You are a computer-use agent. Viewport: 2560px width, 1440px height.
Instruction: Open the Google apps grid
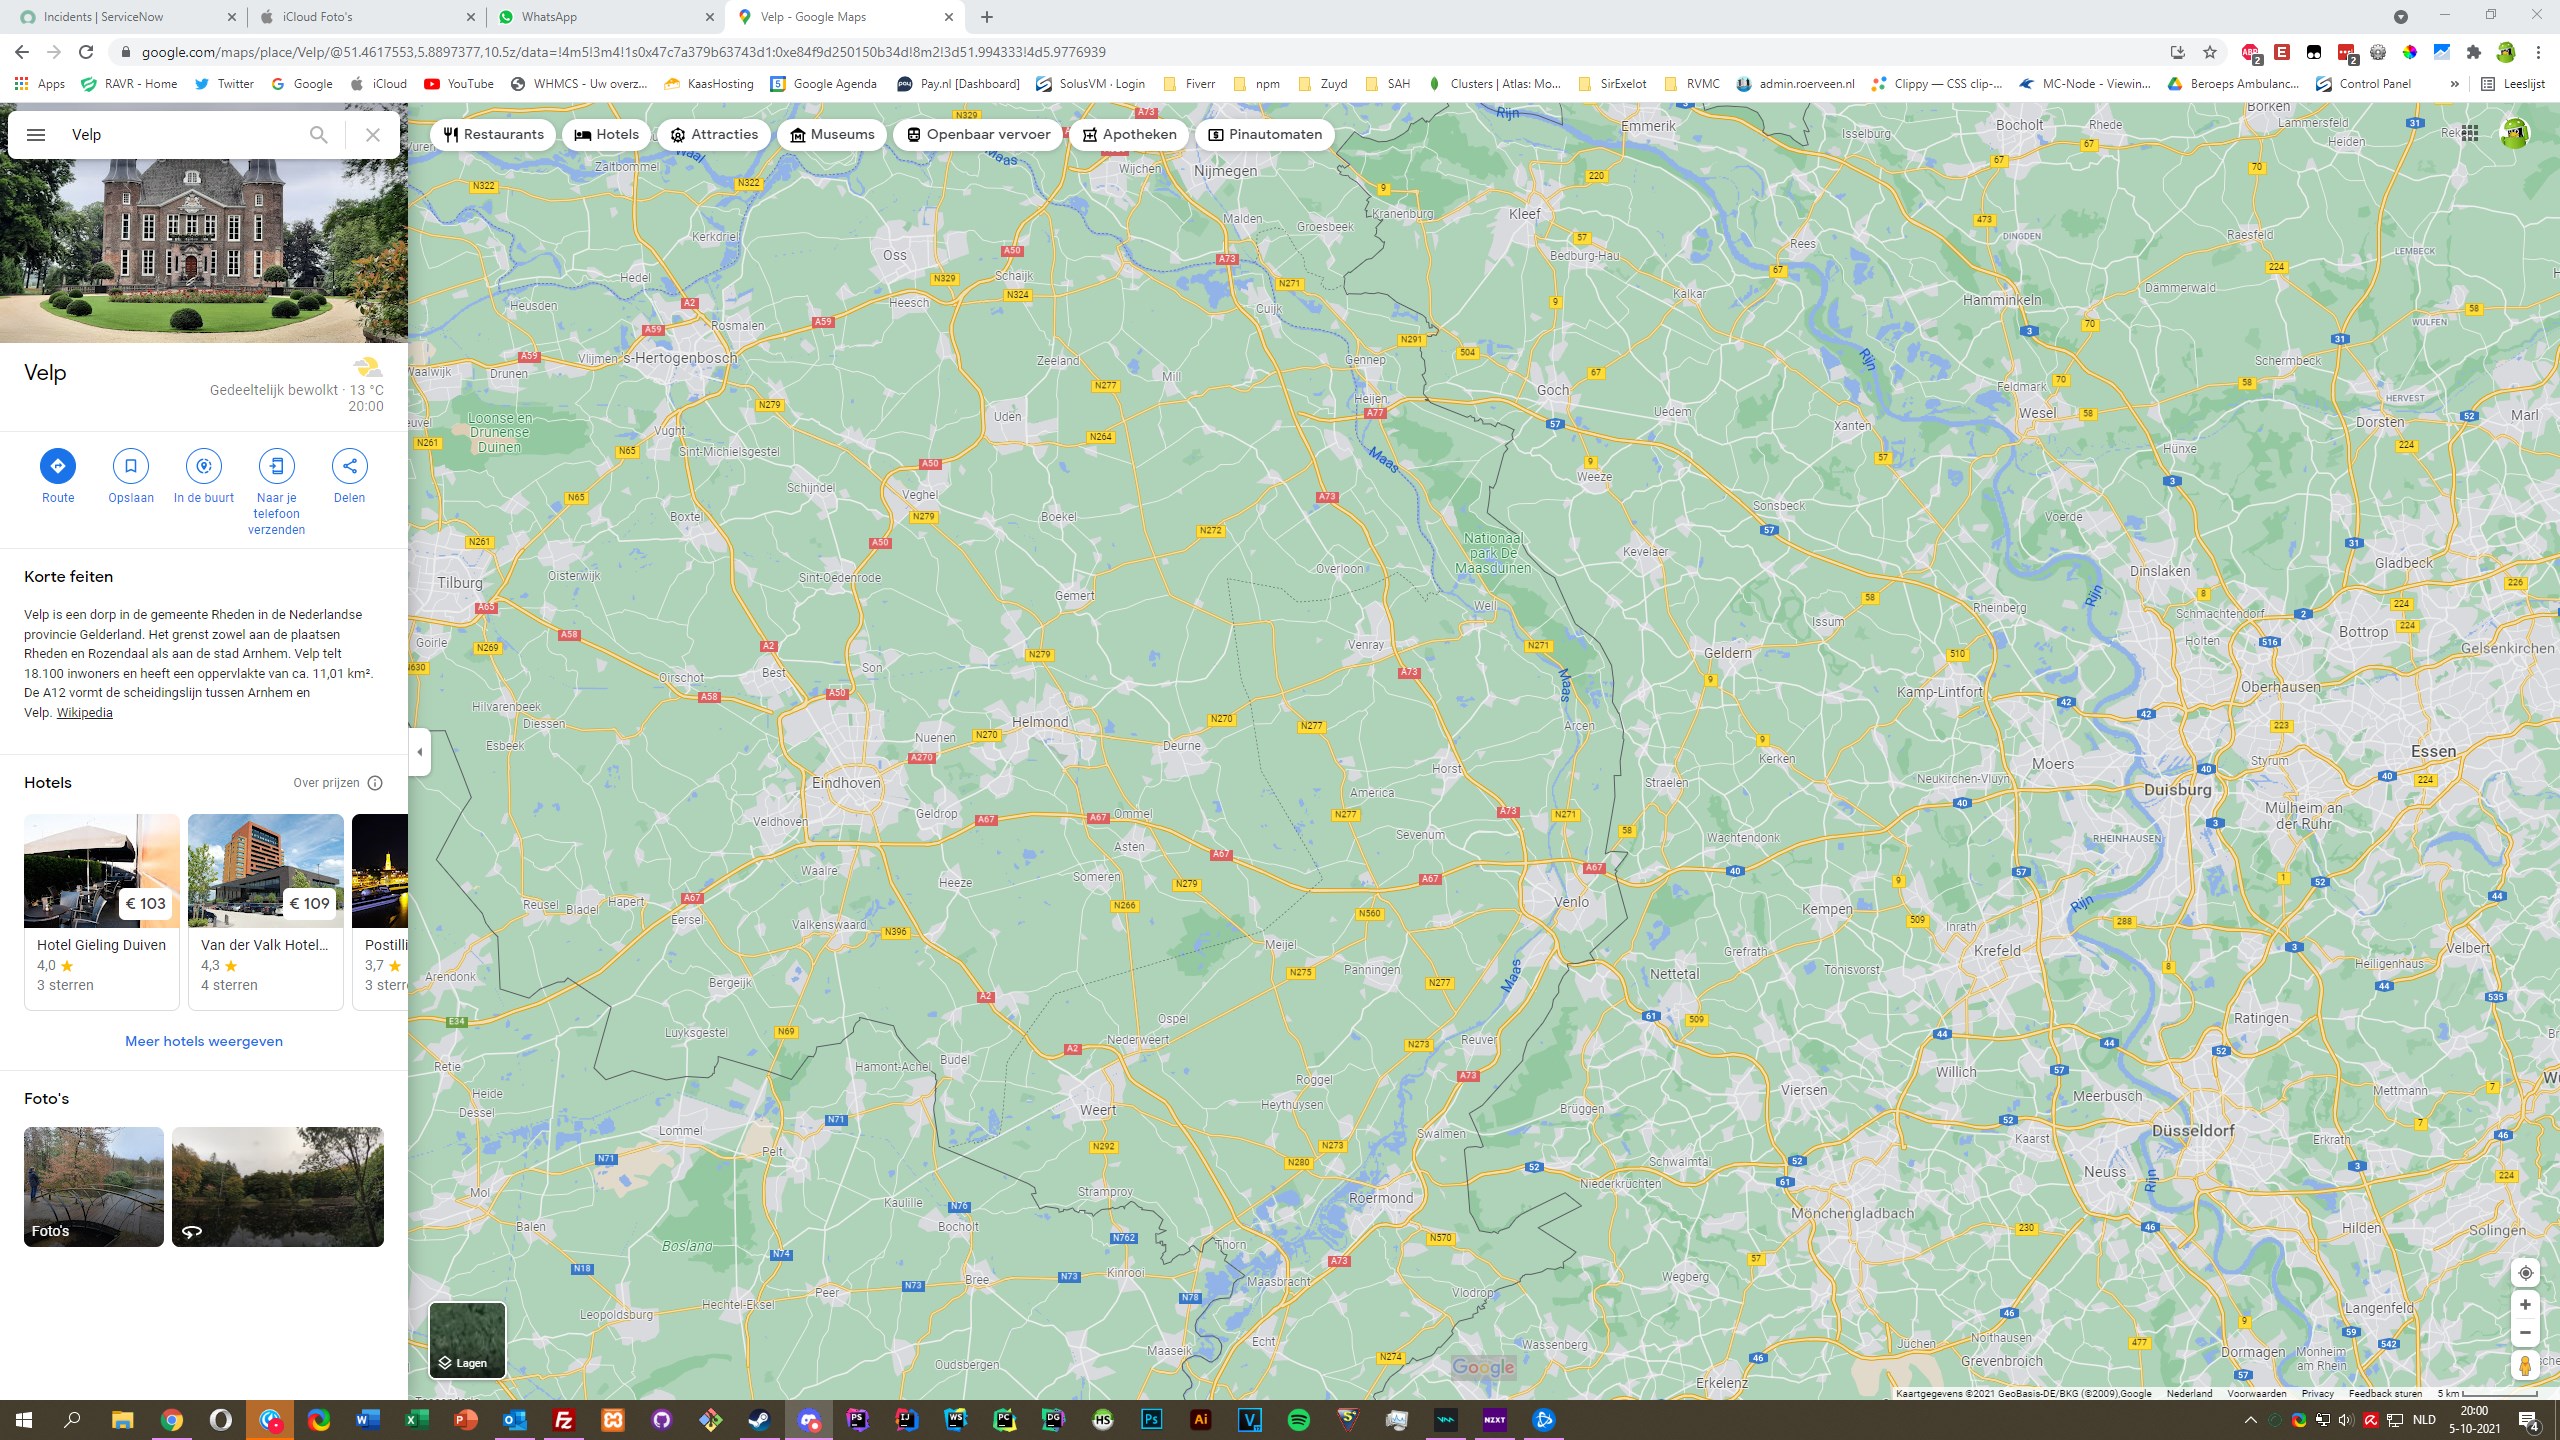[2470, 133]
